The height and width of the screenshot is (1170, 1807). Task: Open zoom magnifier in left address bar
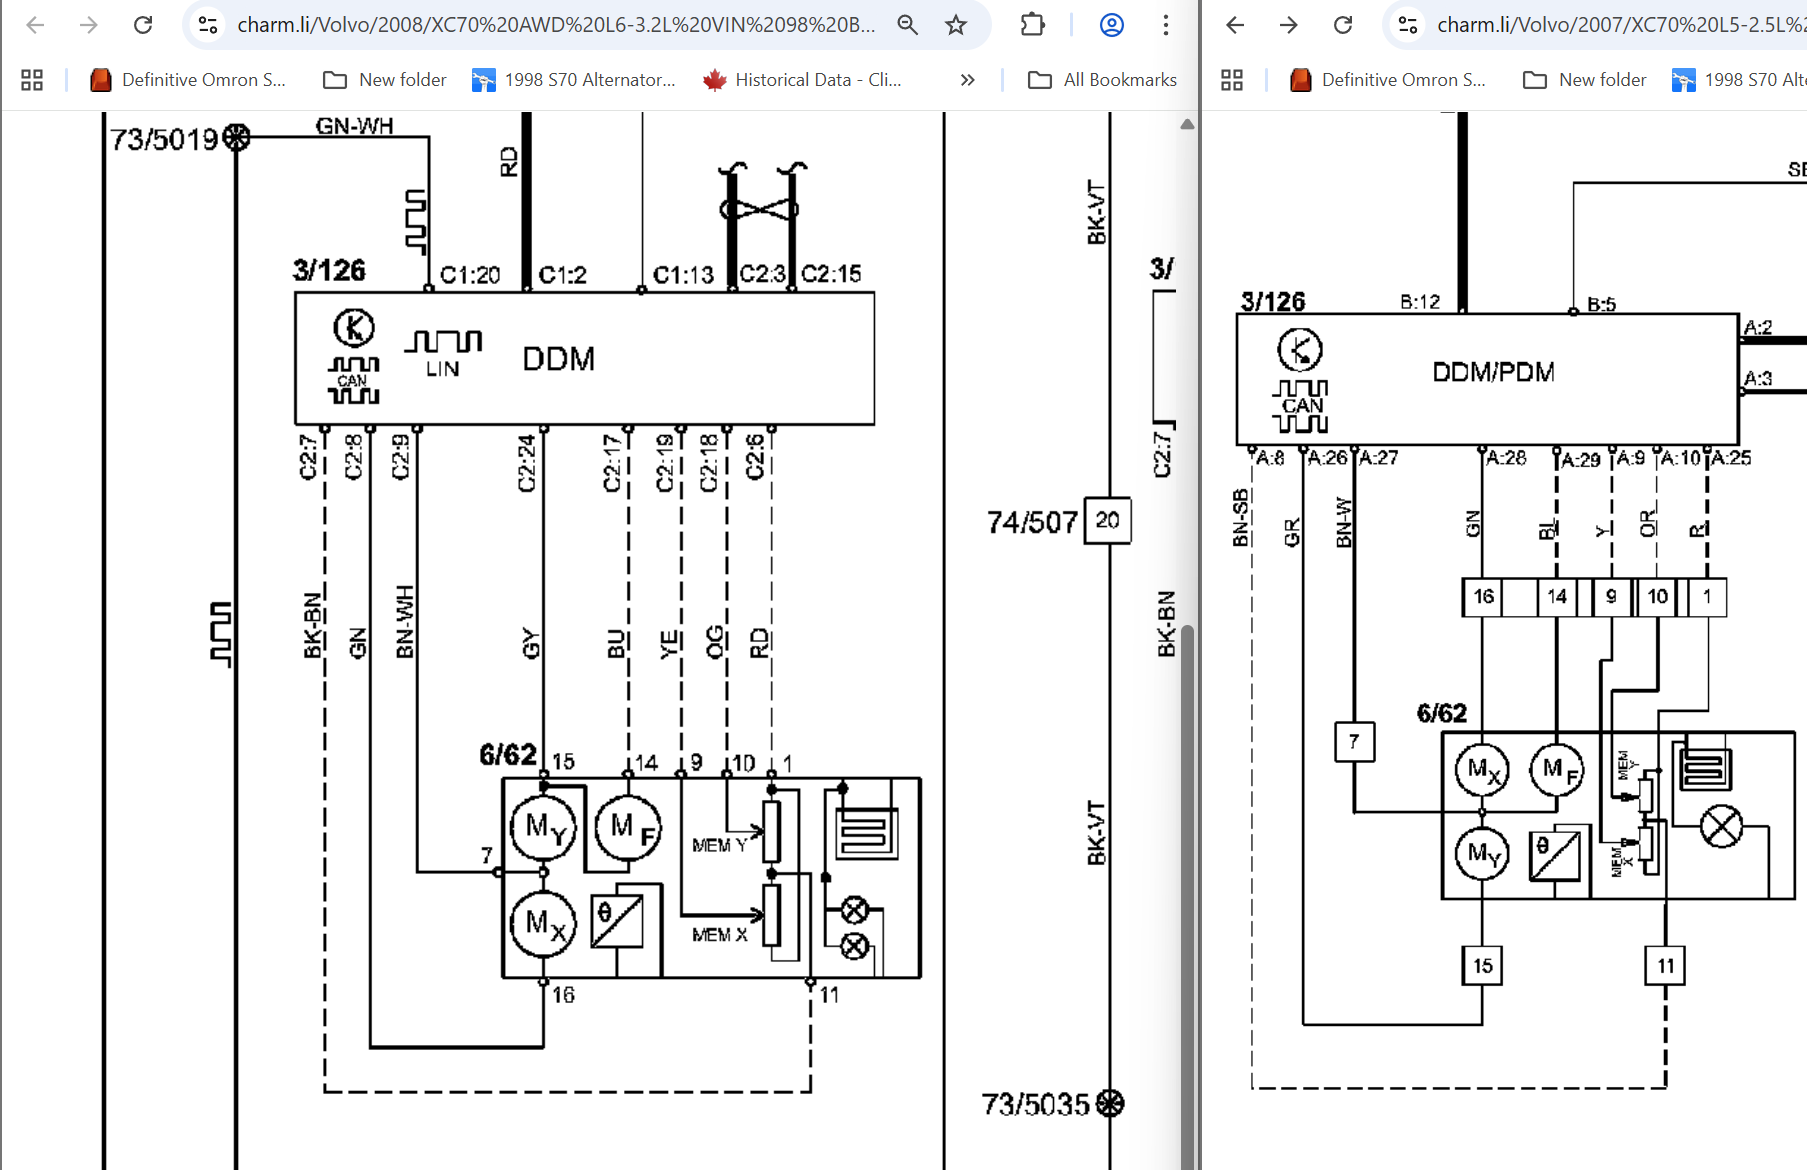point(907,25)
